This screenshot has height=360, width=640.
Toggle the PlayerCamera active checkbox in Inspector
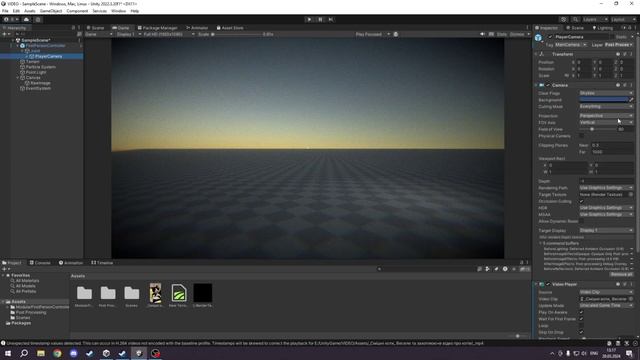coord(550,37)
